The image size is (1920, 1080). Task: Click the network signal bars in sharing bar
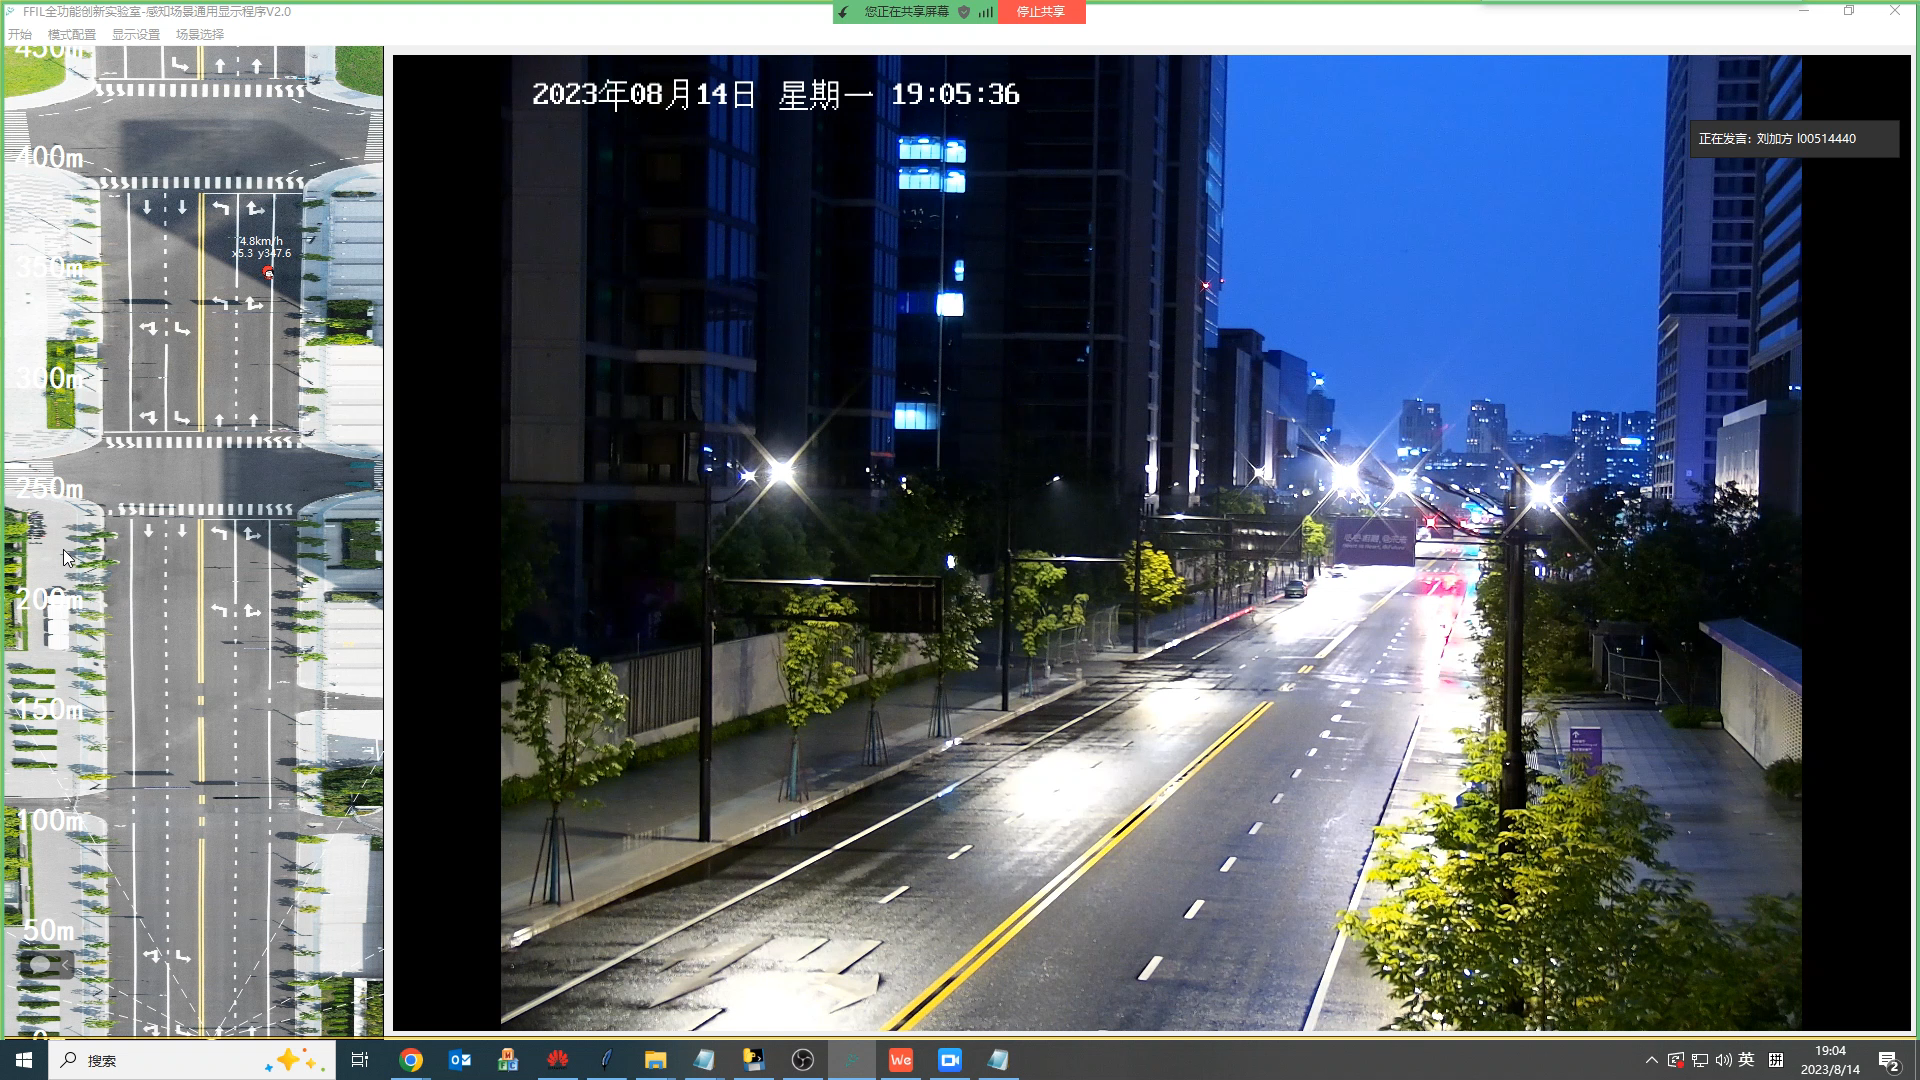click(x=986, y=12)
